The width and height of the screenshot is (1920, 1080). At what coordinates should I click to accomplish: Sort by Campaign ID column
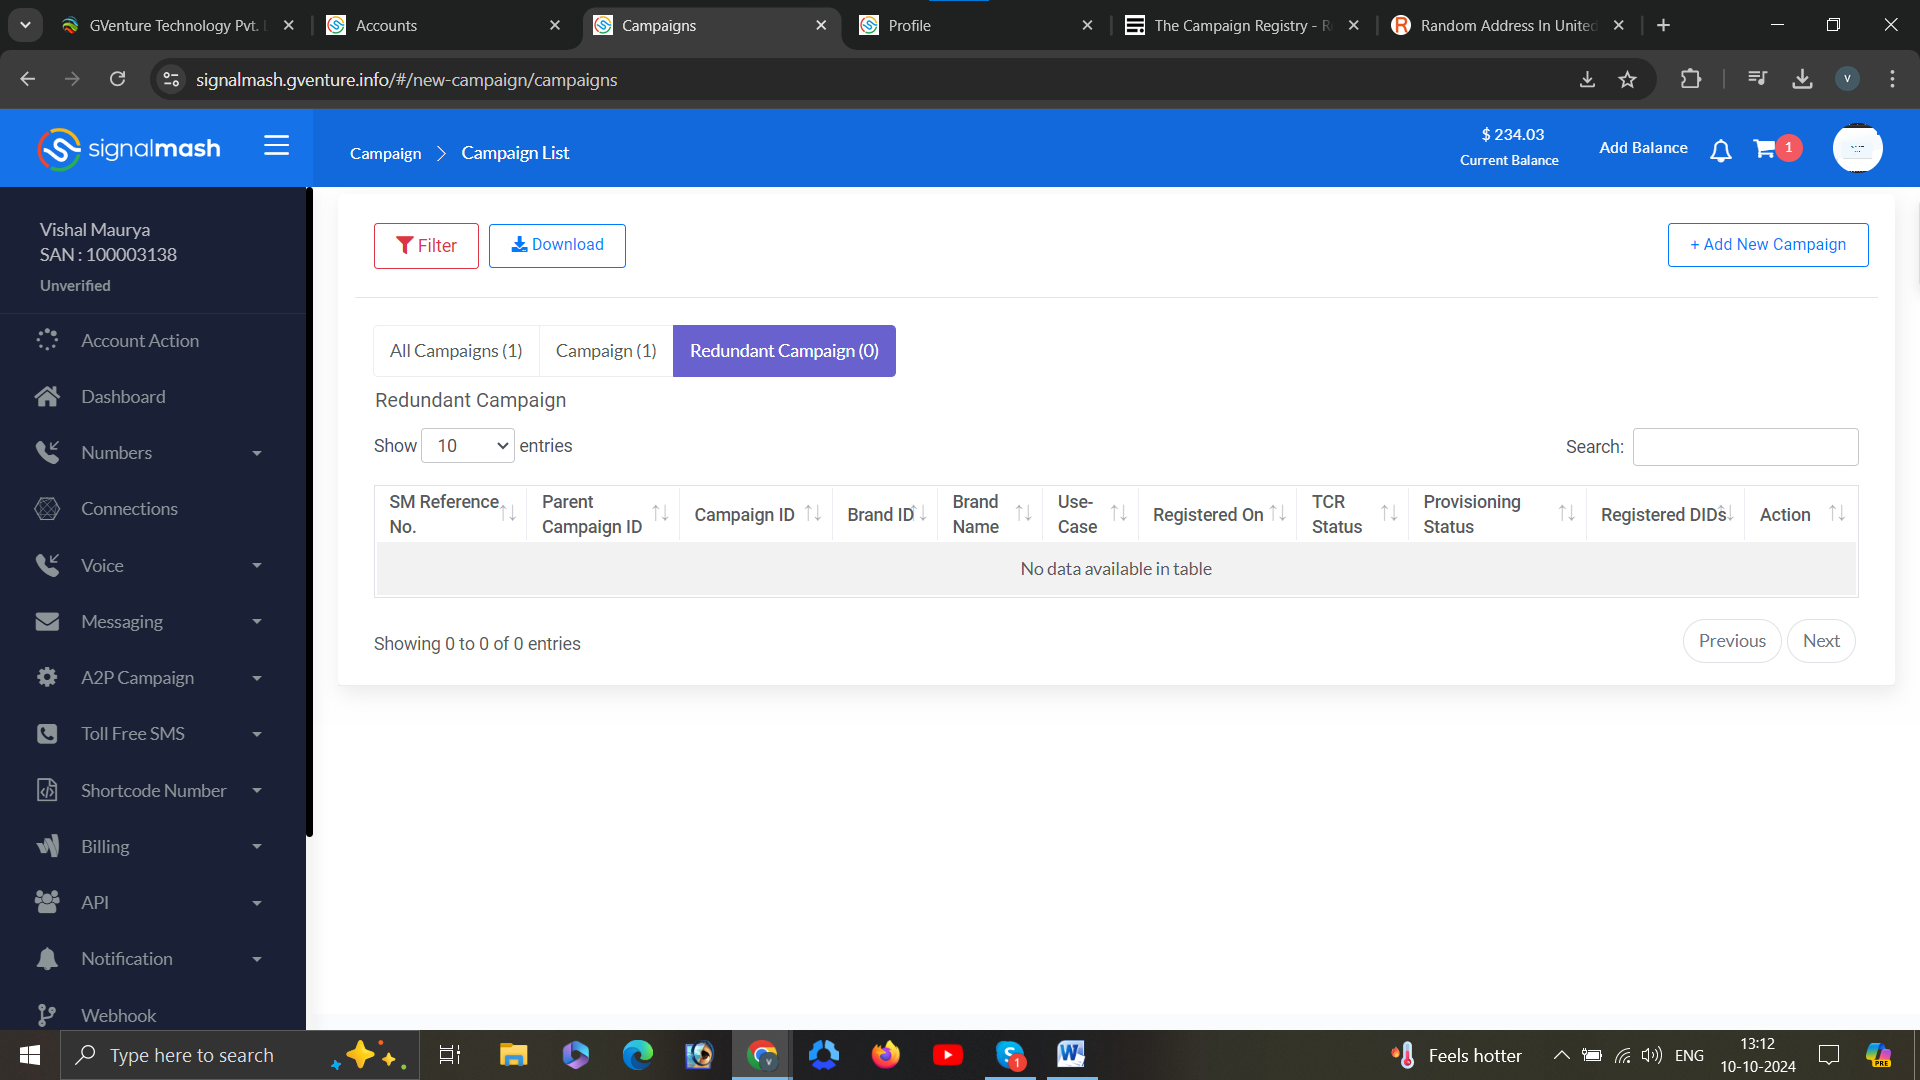coord(756,514)
